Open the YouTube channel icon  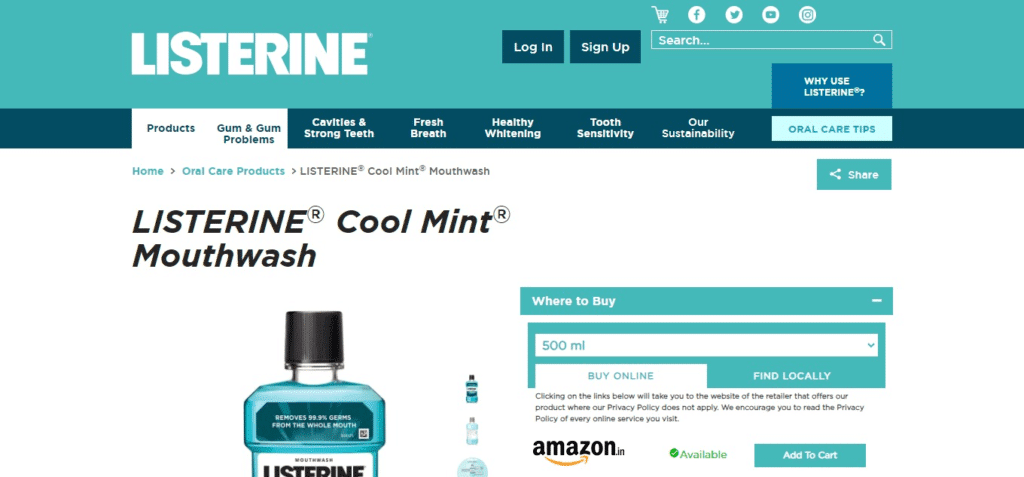pos(771,14)
